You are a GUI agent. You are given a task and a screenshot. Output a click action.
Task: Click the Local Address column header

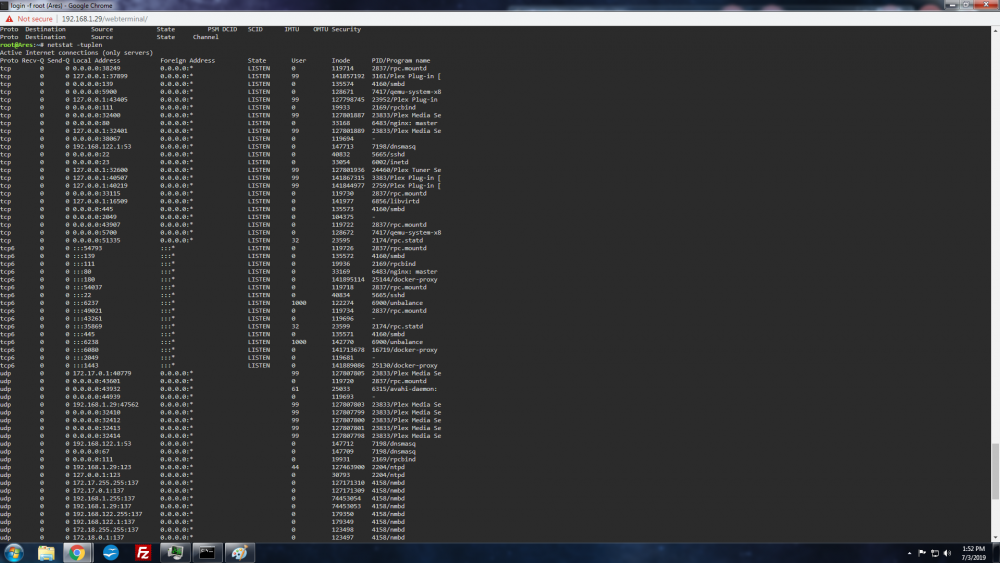click(96, 61)
